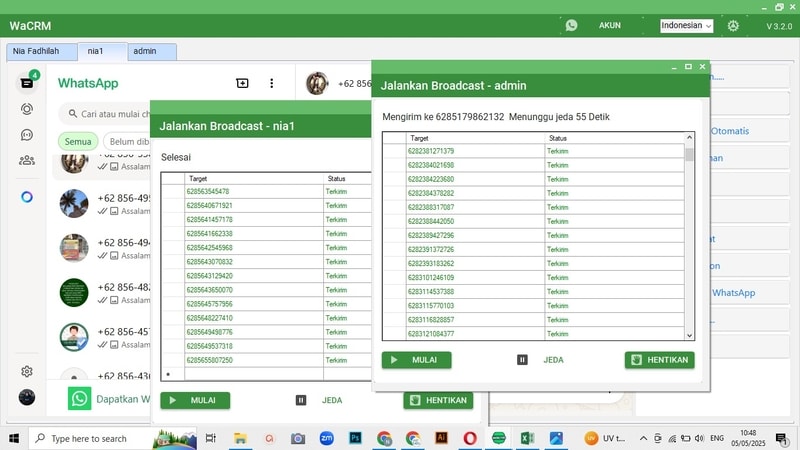The height and width of the screenshot is (450, 800).
Task: Select row 6285641457178 in nia1 table
Action: tap(266, 219)
